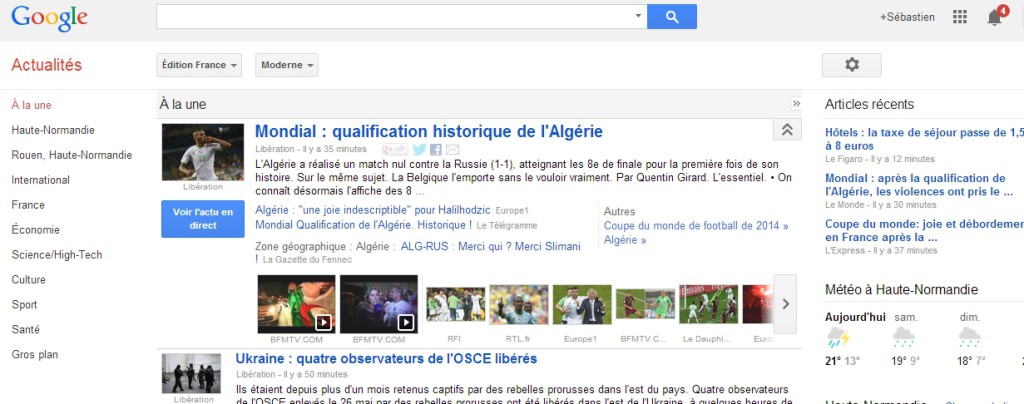Share Algérie story on Twitter

(x=419, y=149)
